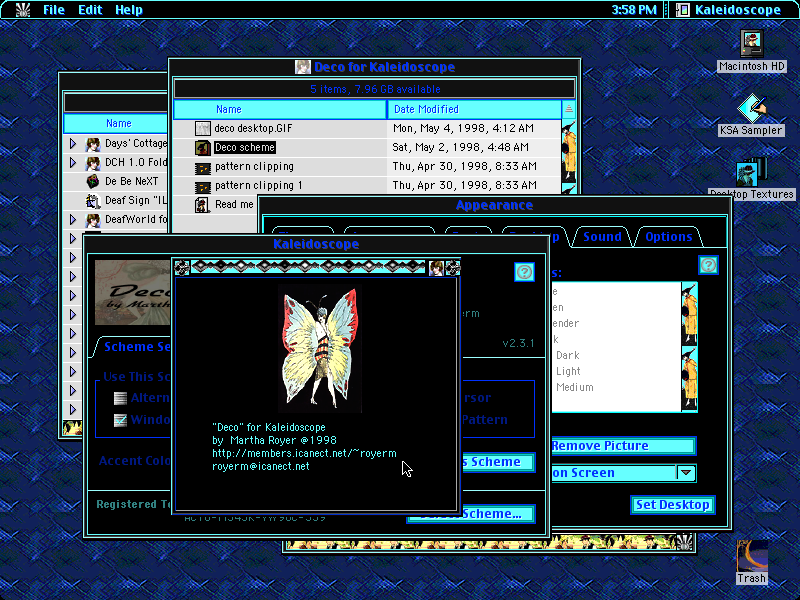The image size is (800, 600).
Task: Click the royerm@icanect.net email text
Action: point(261,466)
